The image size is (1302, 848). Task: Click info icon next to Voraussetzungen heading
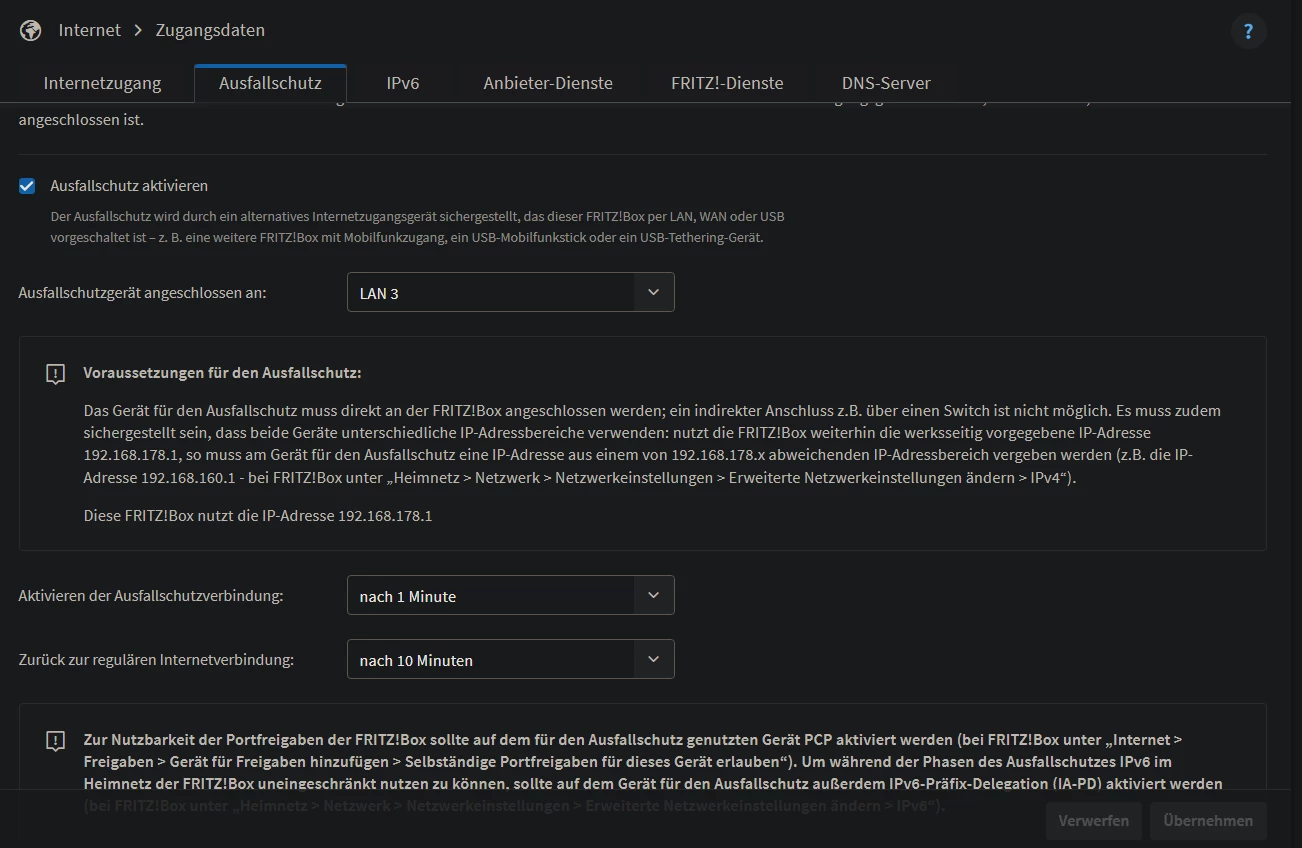[56, 374]
